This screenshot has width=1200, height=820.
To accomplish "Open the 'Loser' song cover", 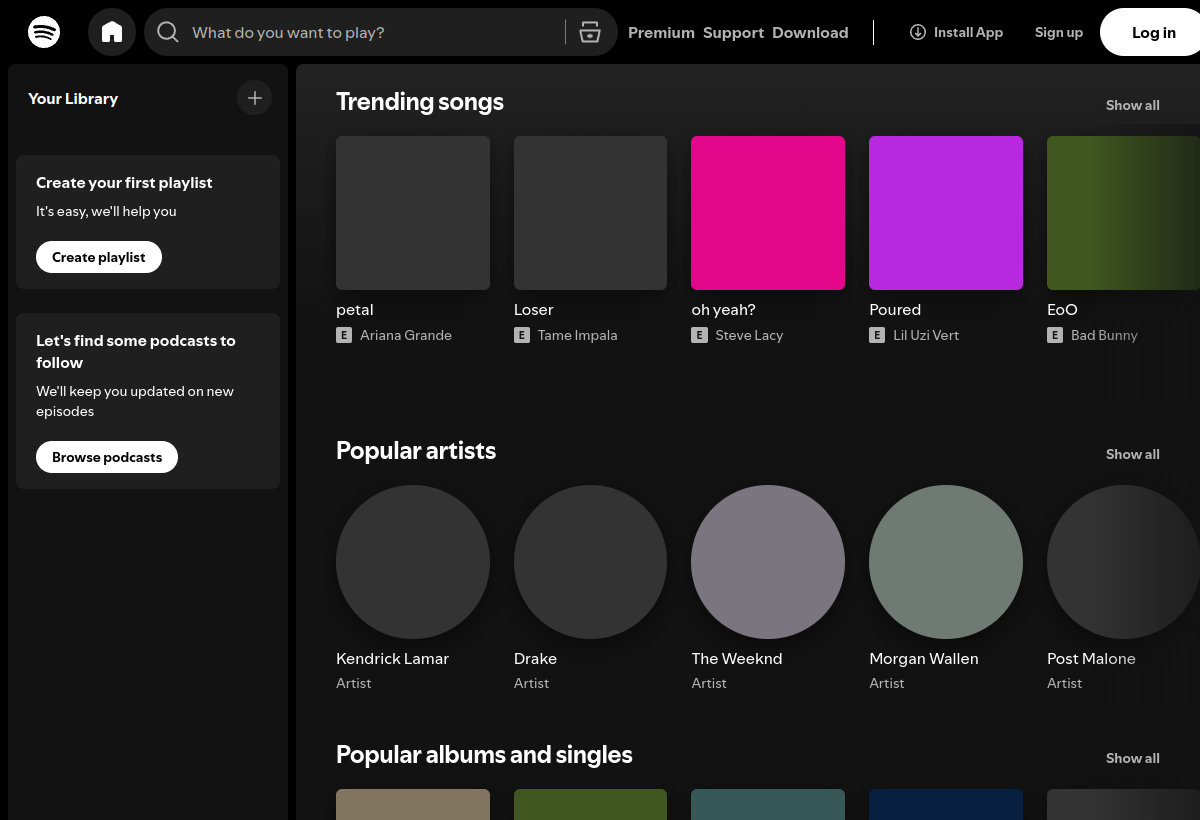I will tap(590, 213).
